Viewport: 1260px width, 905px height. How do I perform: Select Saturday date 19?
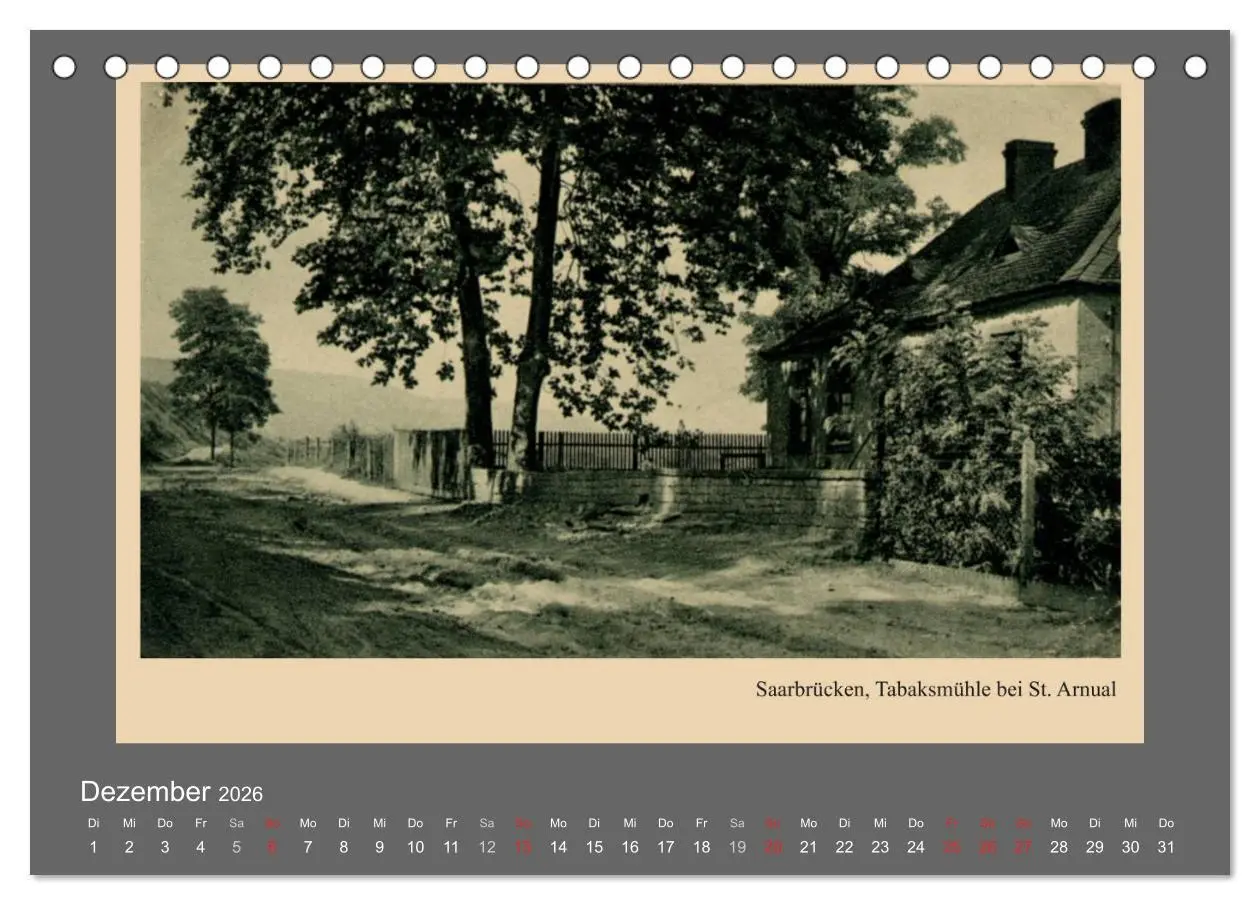tap(737, 847)
